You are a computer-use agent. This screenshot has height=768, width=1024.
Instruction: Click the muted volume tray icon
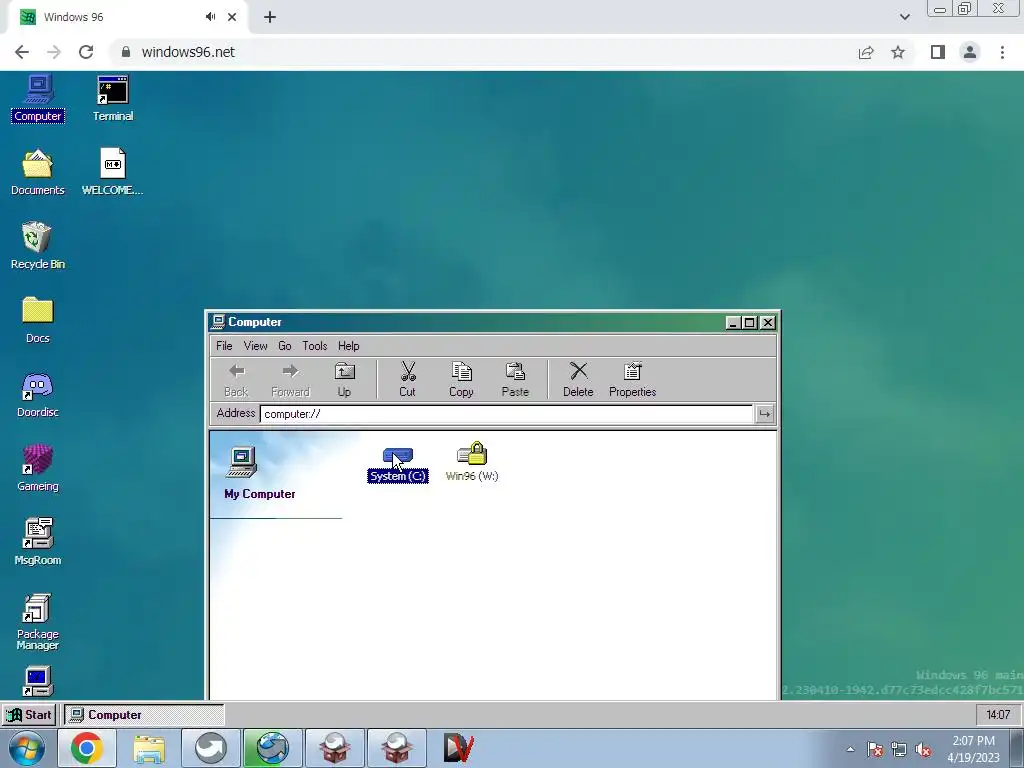click(x=923, y=750)
